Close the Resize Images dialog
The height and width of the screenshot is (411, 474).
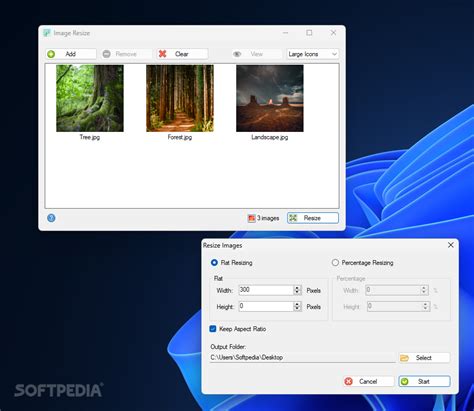point(451,245)
